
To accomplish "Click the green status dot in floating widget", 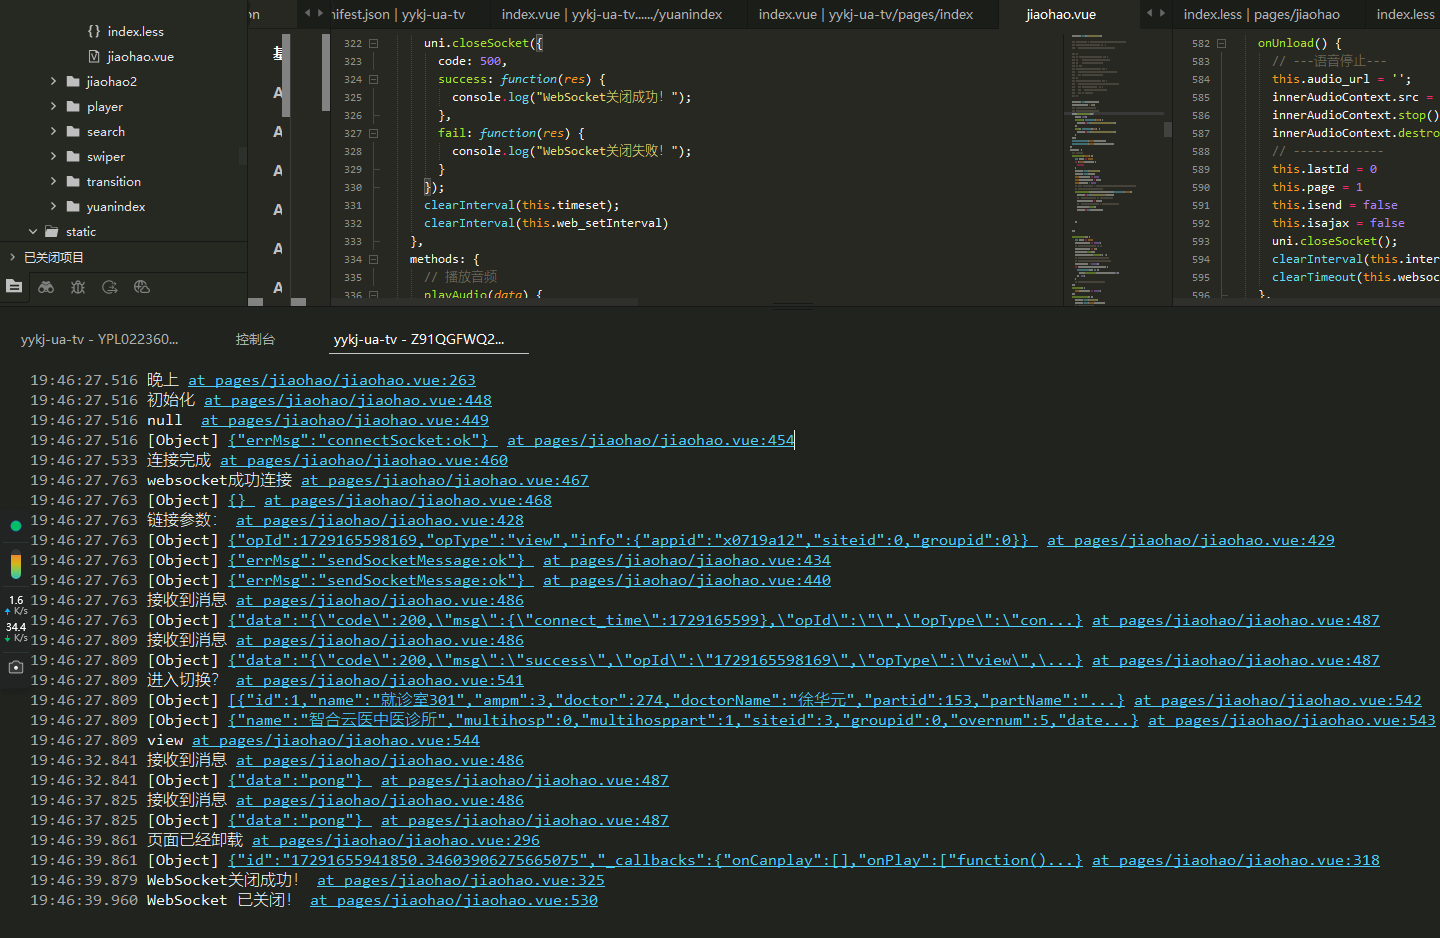I will pos(15,525).
